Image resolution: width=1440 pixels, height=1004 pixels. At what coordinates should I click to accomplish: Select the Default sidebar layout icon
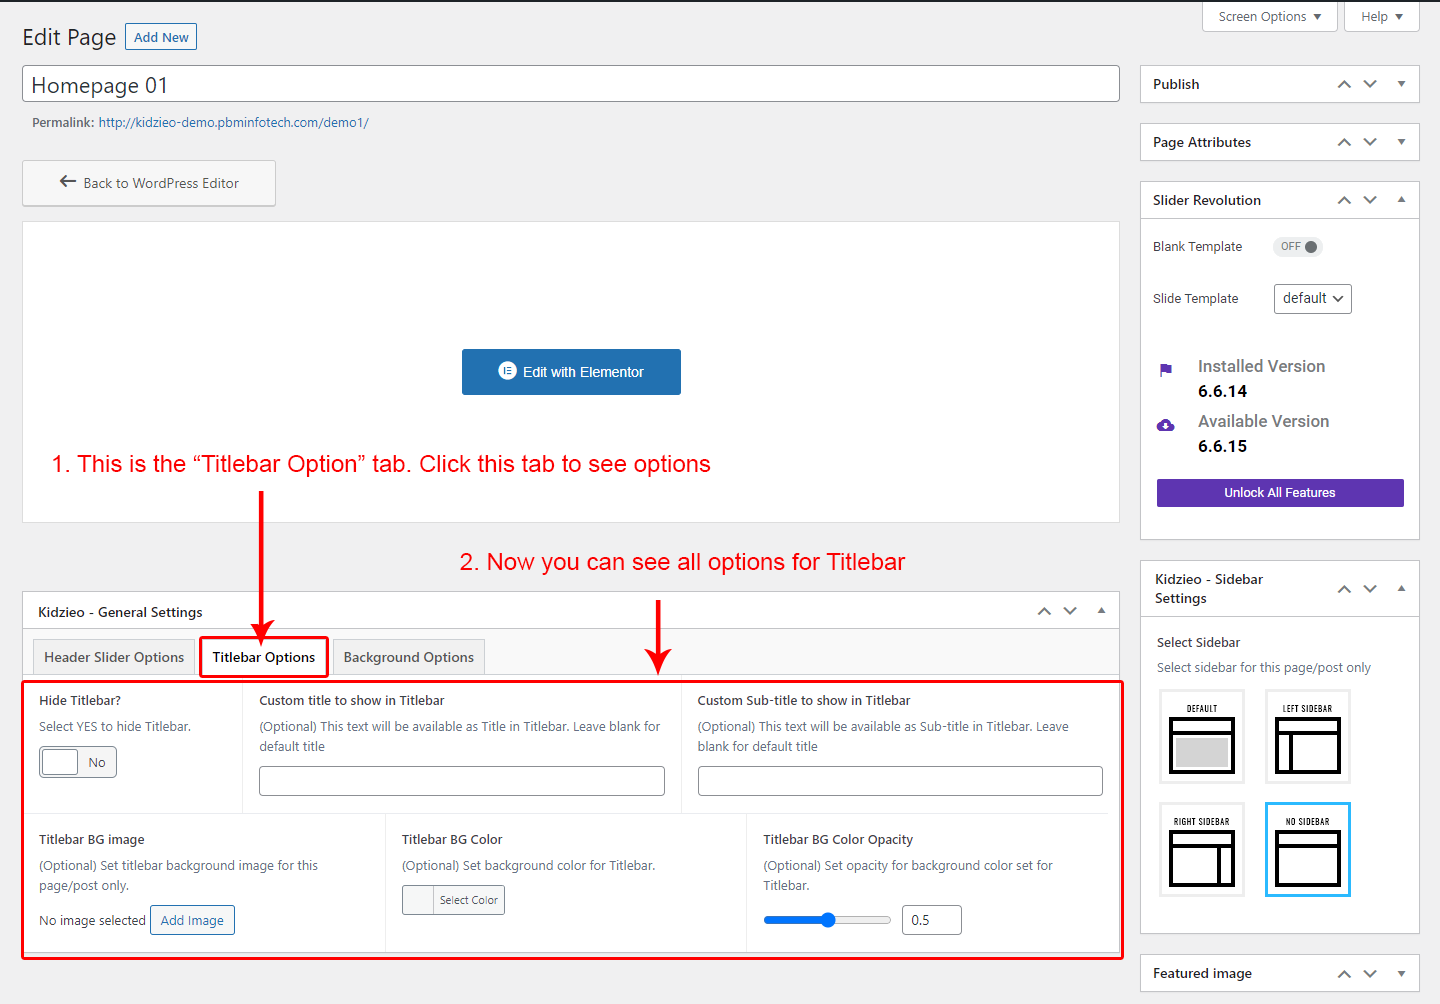coord(1201,737)
